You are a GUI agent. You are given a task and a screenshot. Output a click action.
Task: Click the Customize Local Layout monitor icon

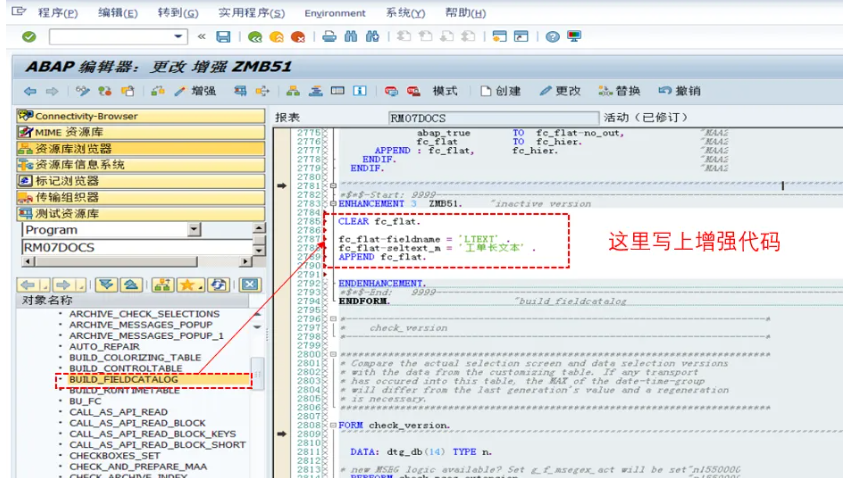tap(574, 37)
